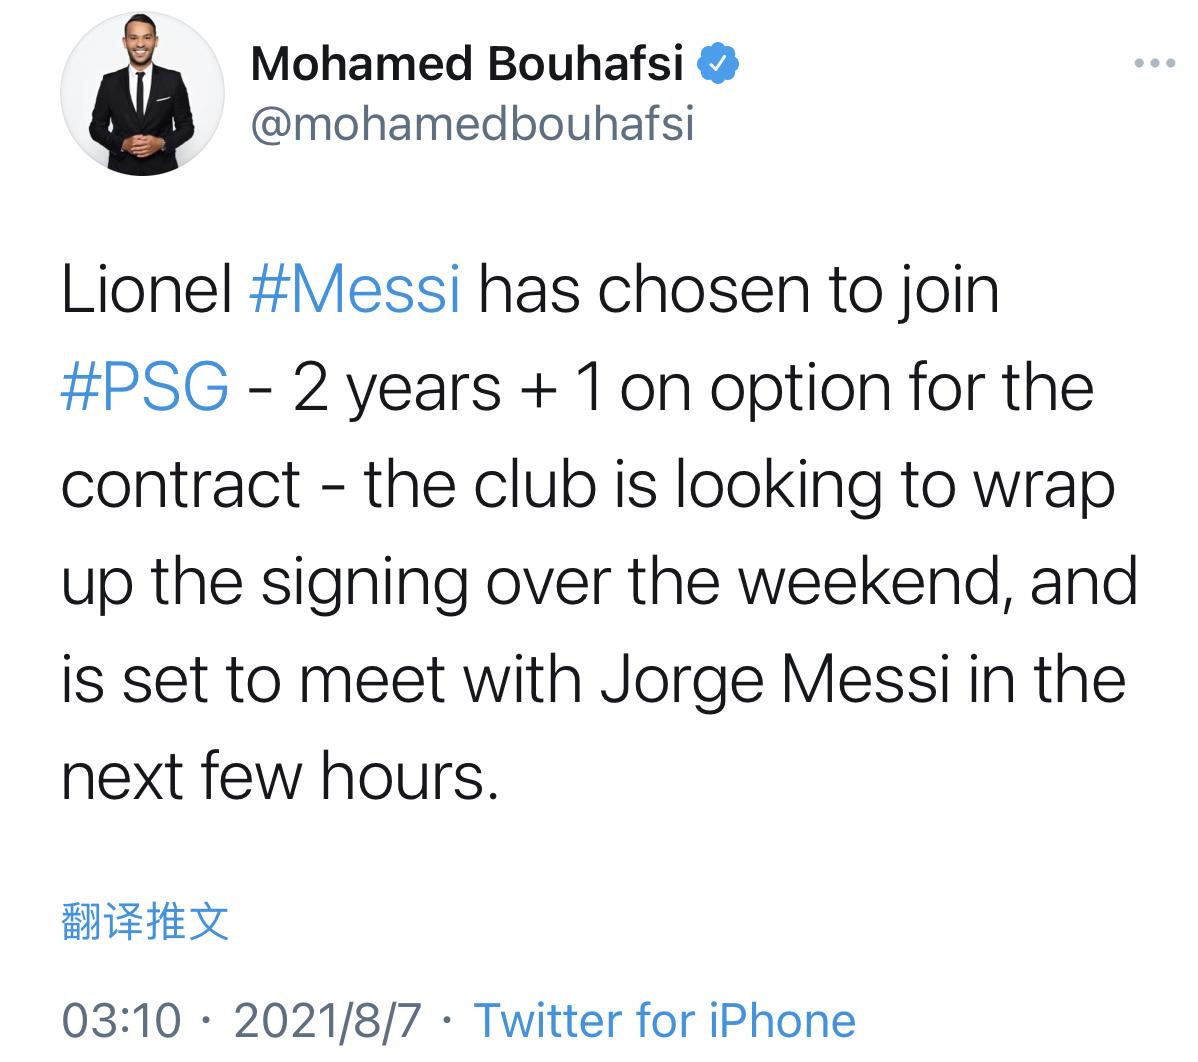
Task: Click the word "contract" in the tweet
Action: [181, 486]
